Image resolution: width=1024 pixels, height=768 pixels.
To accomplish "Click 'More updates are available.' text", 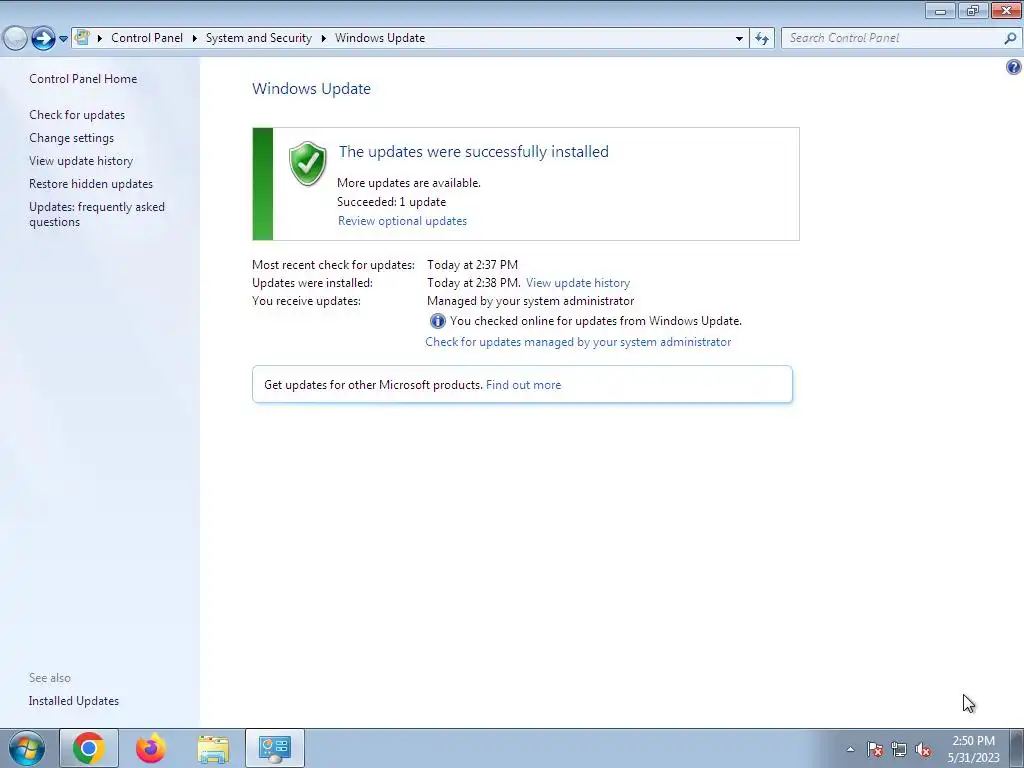I will (409, 183).
